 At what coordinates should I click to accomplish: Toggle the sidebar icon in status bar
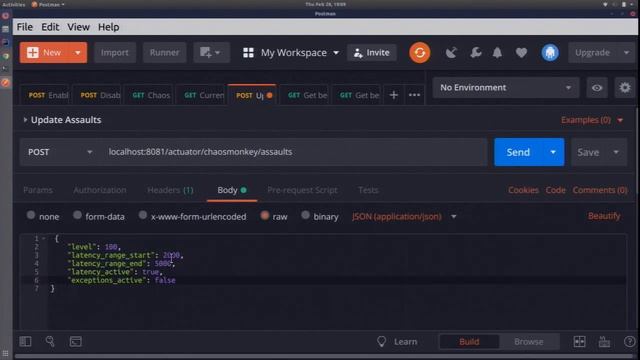point(25,341)
